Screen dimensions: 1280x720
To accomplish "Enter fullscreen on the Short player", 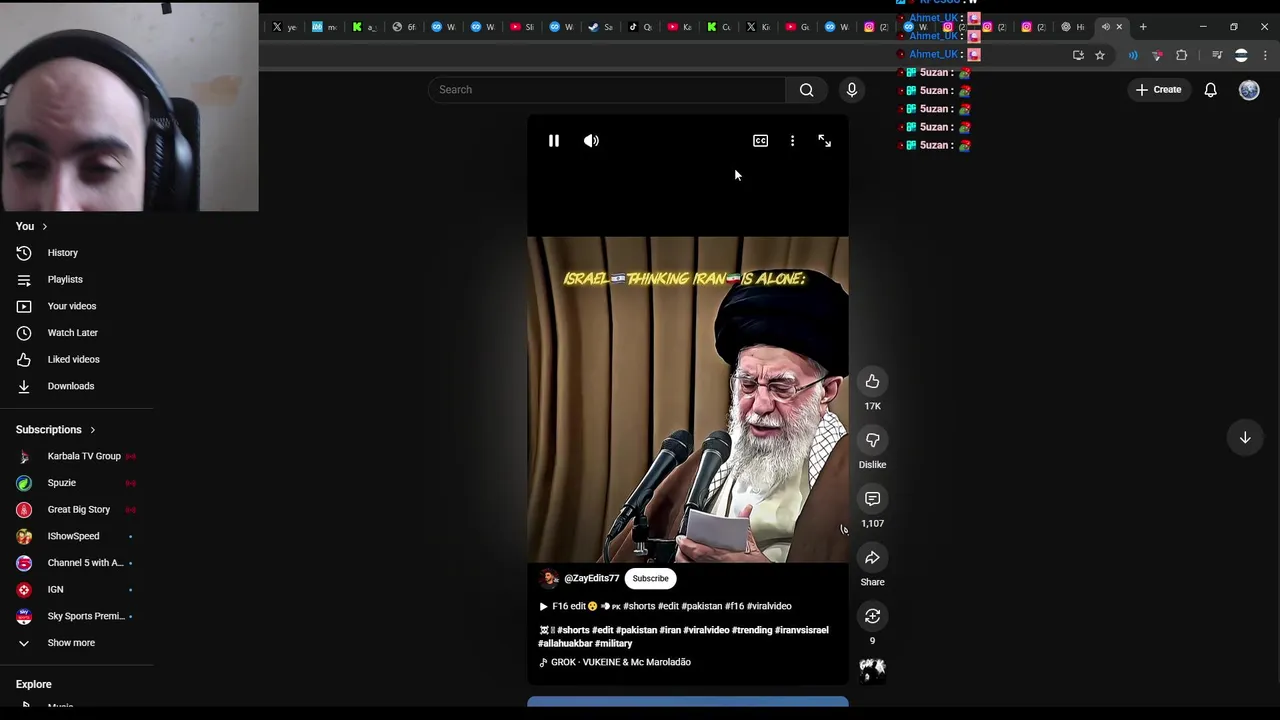I will [x=824, y=141].
